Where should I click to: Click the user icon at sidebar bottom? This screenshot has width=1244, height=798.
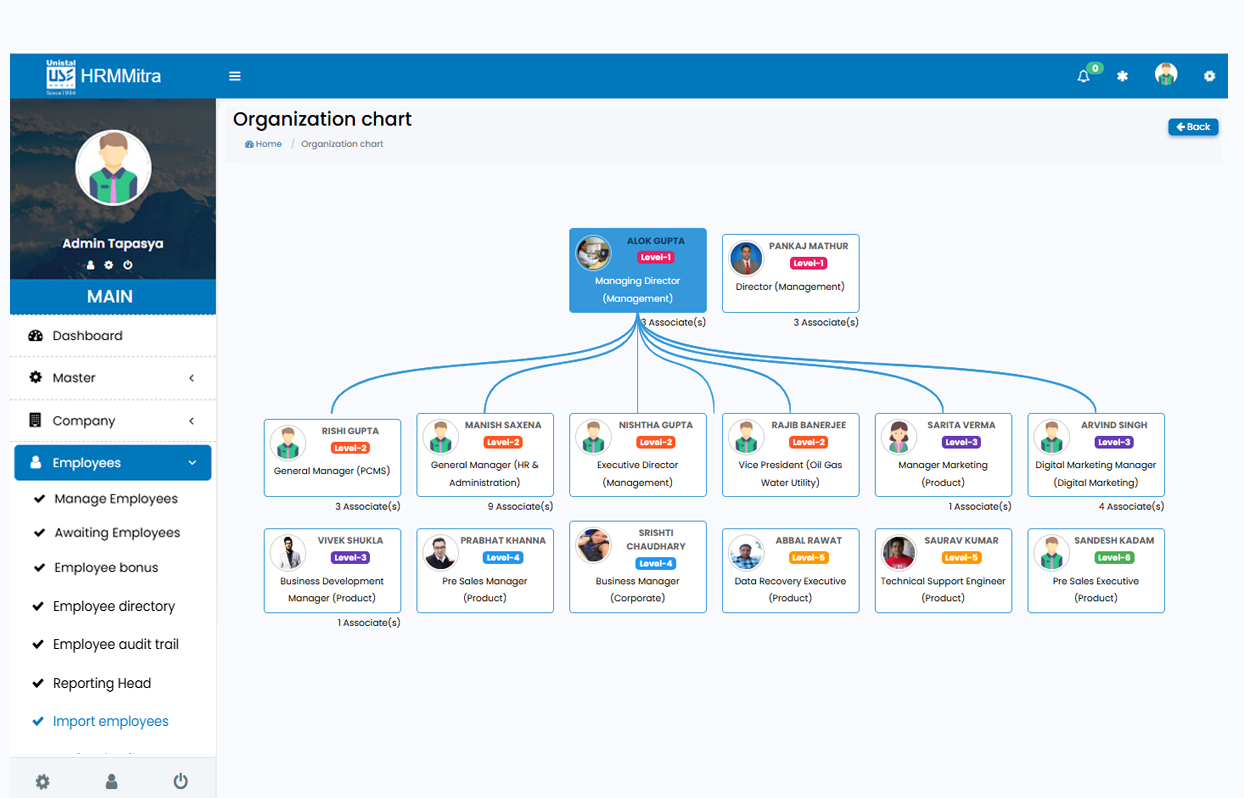pos(111,781)
